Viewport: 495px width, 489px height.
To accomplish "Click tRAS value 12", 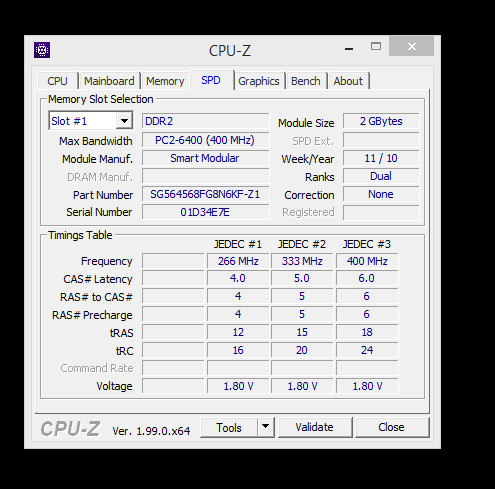I will click(238, 332).
